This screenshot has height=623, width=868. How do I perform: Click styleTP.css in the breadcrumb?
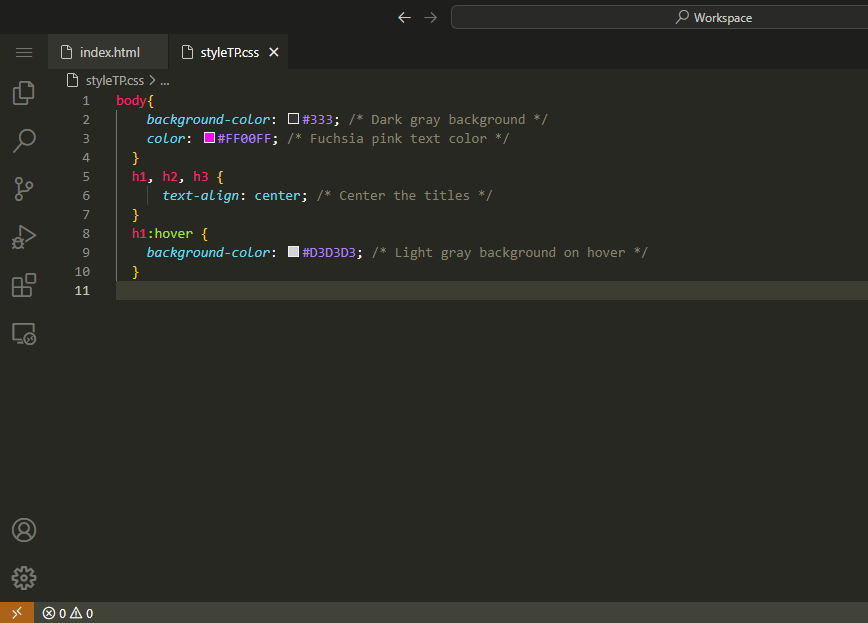point(114,80)
